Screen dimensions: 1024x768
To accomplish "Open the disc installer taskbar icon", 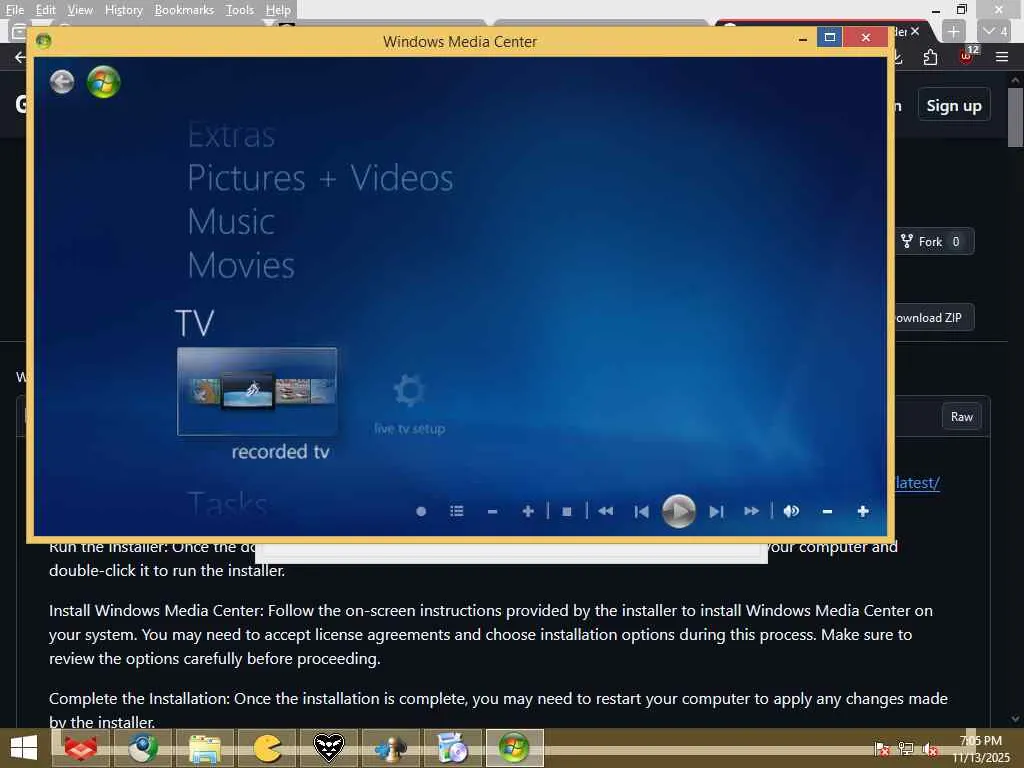I will [453, 748].
